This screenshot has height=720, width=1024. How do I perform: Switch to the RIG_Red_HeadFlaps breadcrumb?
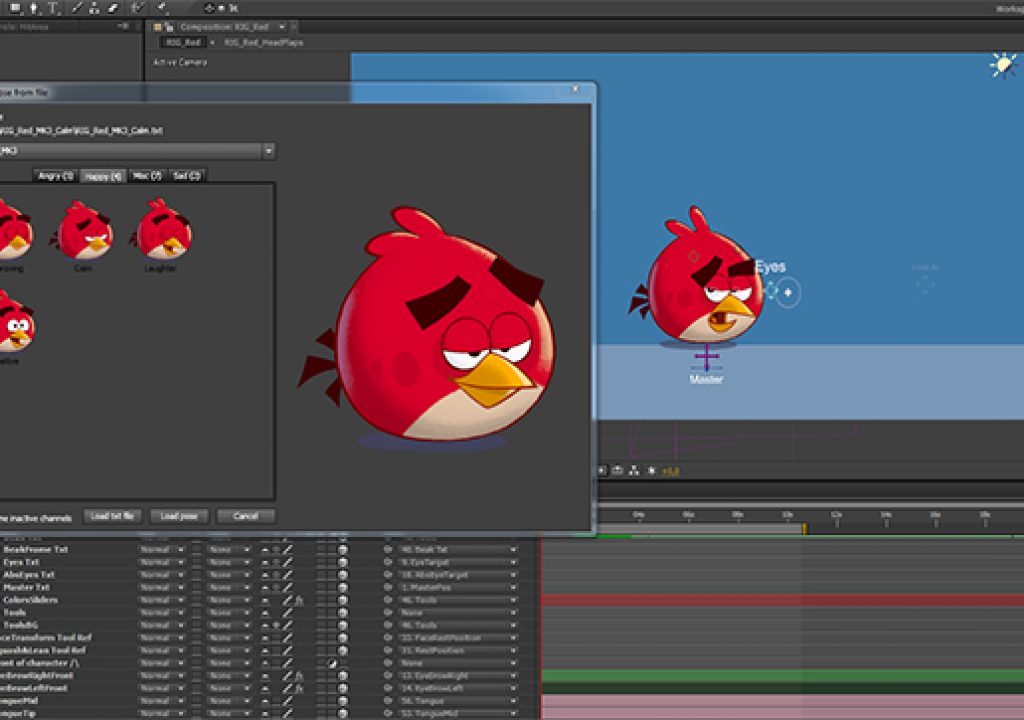(264, 42)
